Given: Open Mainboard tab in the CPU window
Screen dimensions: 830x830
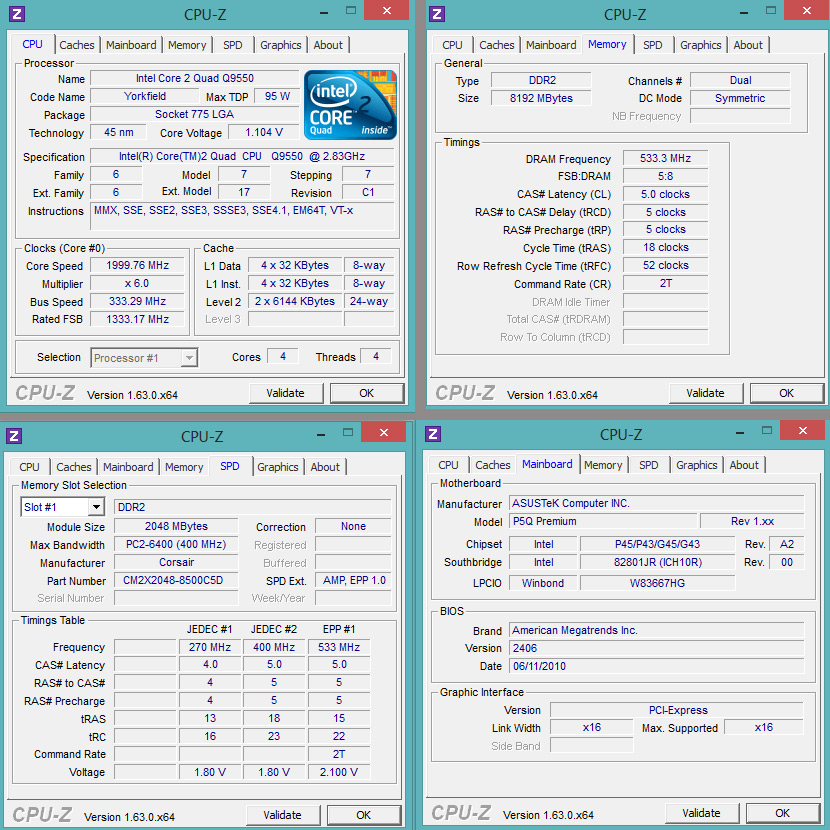Looking at the screenshot, I should (131, 45).
